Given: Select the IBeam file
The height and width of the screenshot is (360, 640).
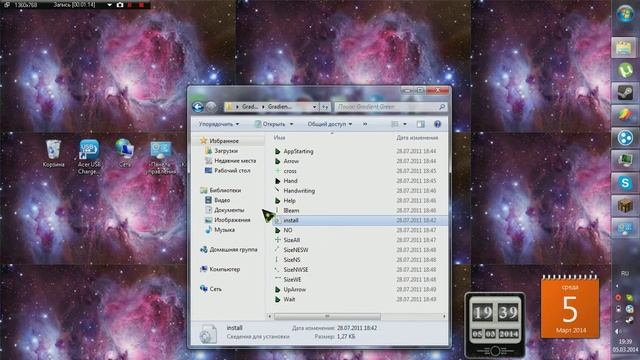Looking at the screenshot, I should (x=291, y=211).
